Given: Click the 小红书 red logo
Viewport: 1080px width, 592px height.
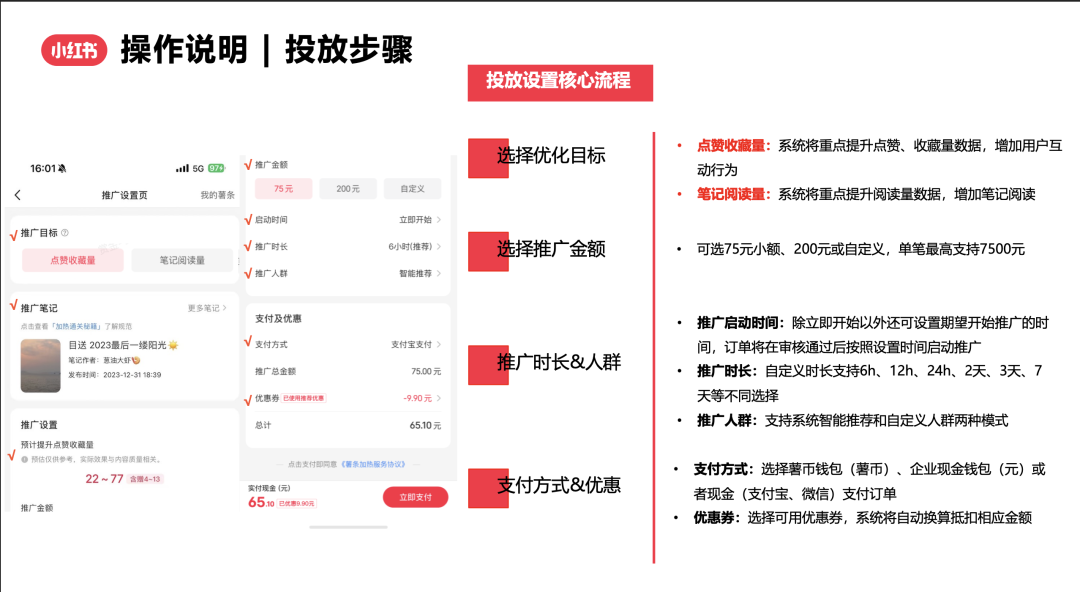Looking at the screenshot, I should (74, 50).
